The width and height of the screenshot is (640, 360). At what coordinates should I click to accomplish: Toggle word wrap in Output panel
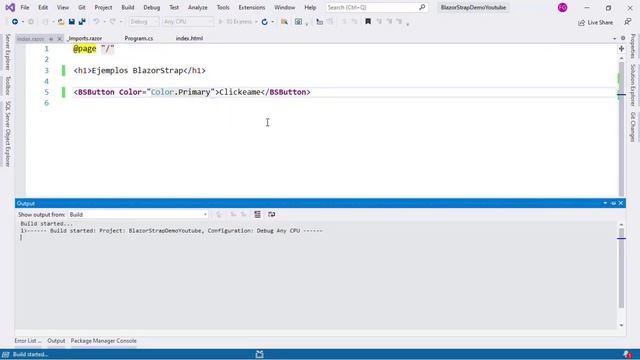[271, 214]
